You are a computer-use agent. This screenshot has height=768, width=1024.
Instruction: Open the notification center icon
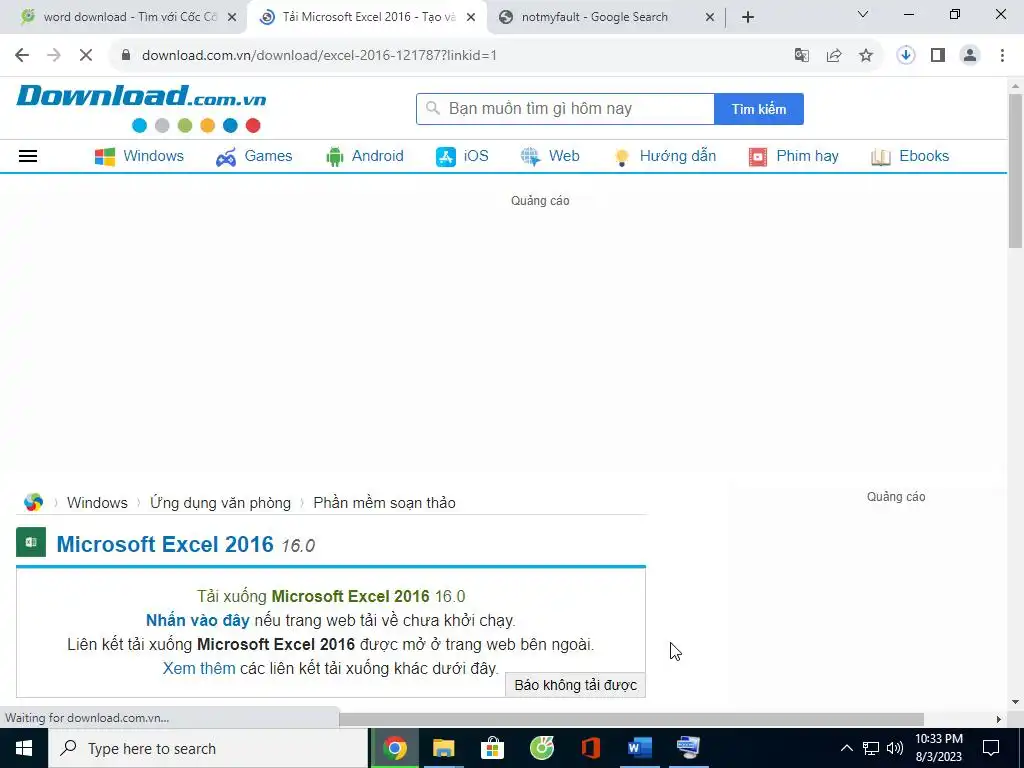pos(991,748)
